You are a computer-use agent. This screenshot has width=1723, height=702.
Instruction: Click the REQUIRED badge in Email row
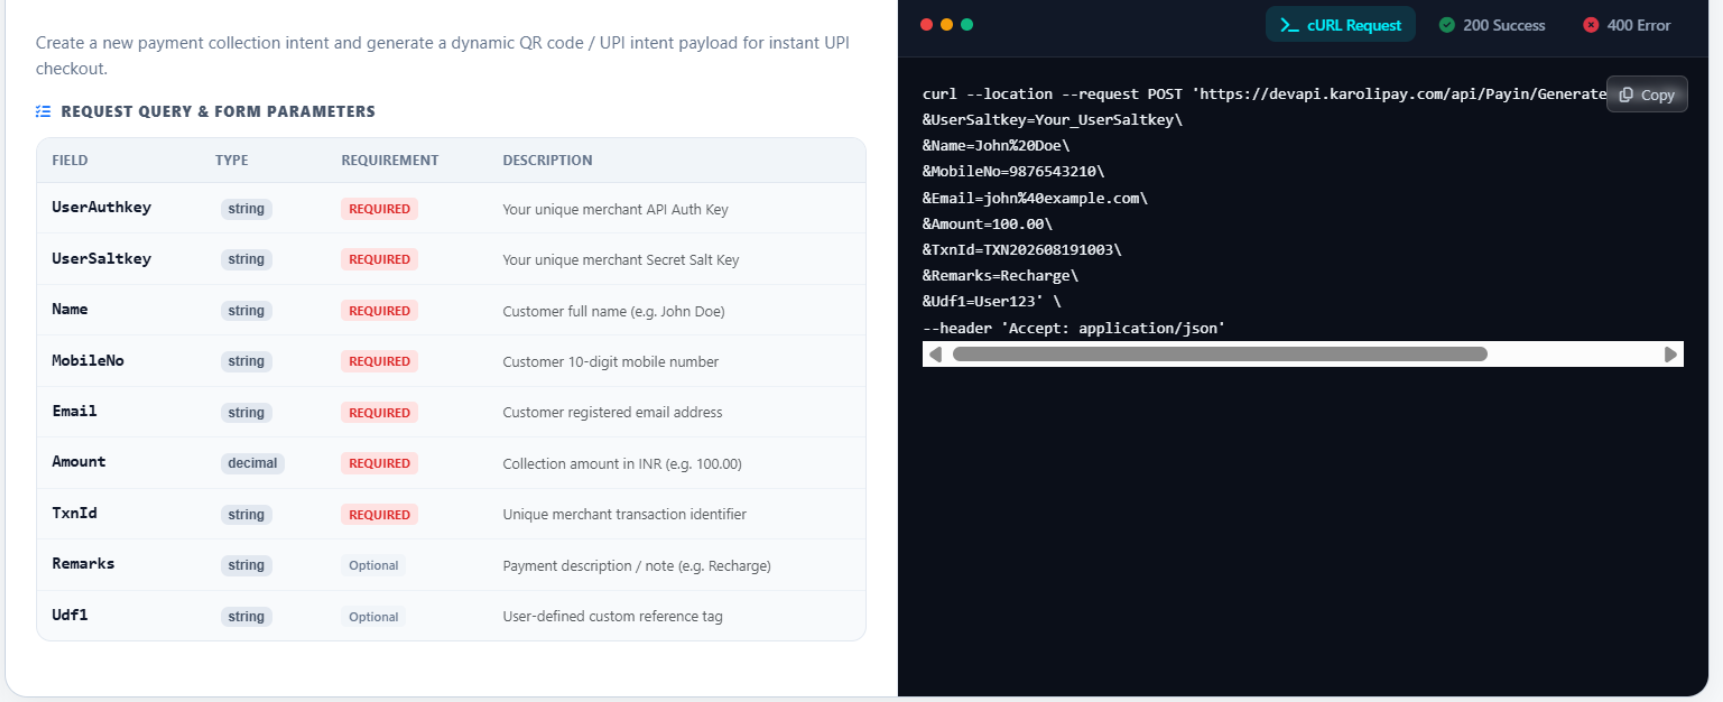coord(379,412)
